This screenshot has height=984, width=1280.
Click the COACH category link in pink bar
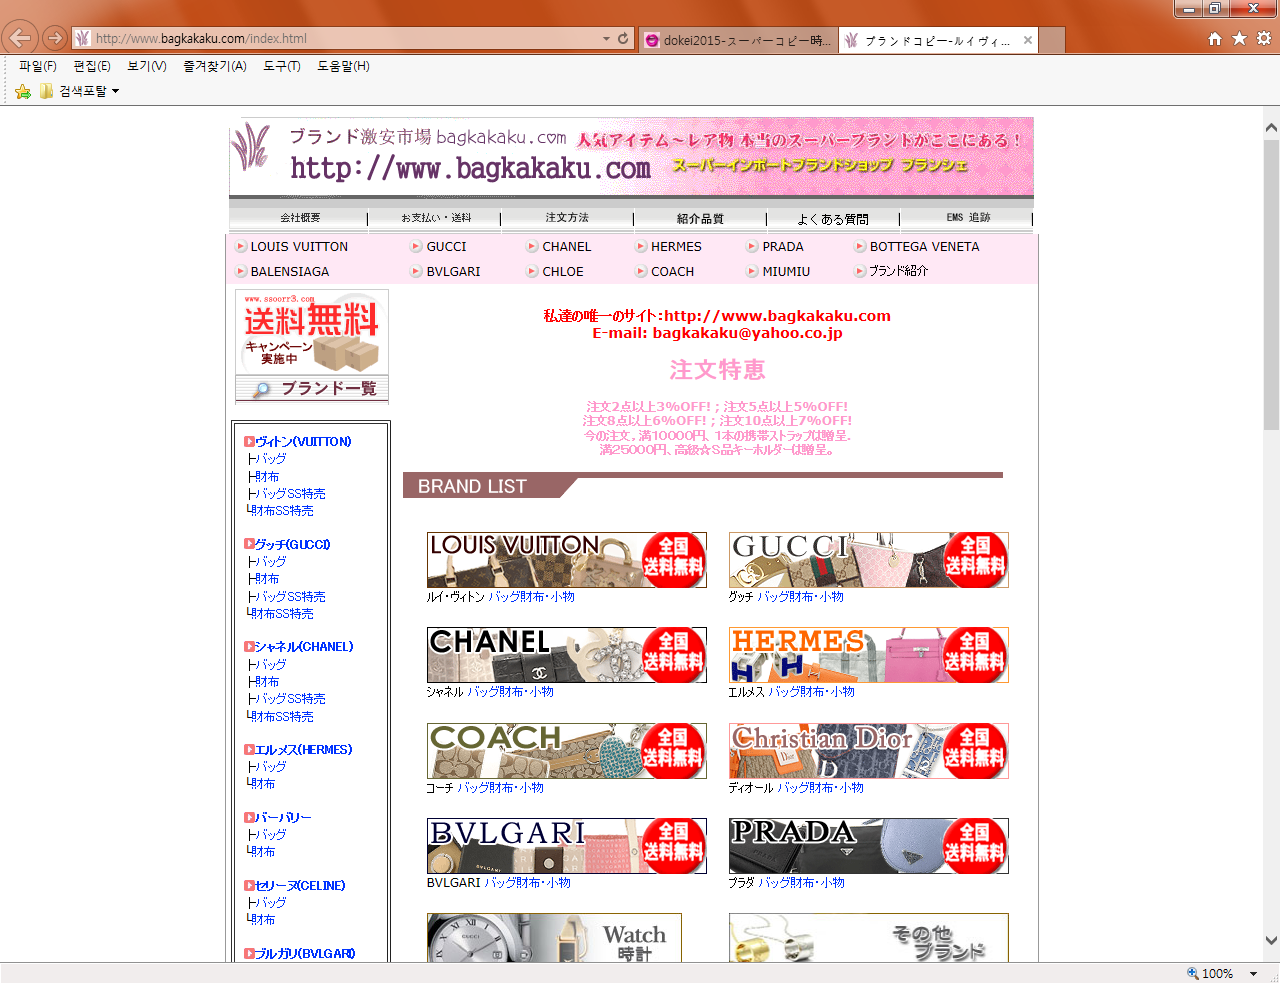pyautogui.click(x=672, y=271)
